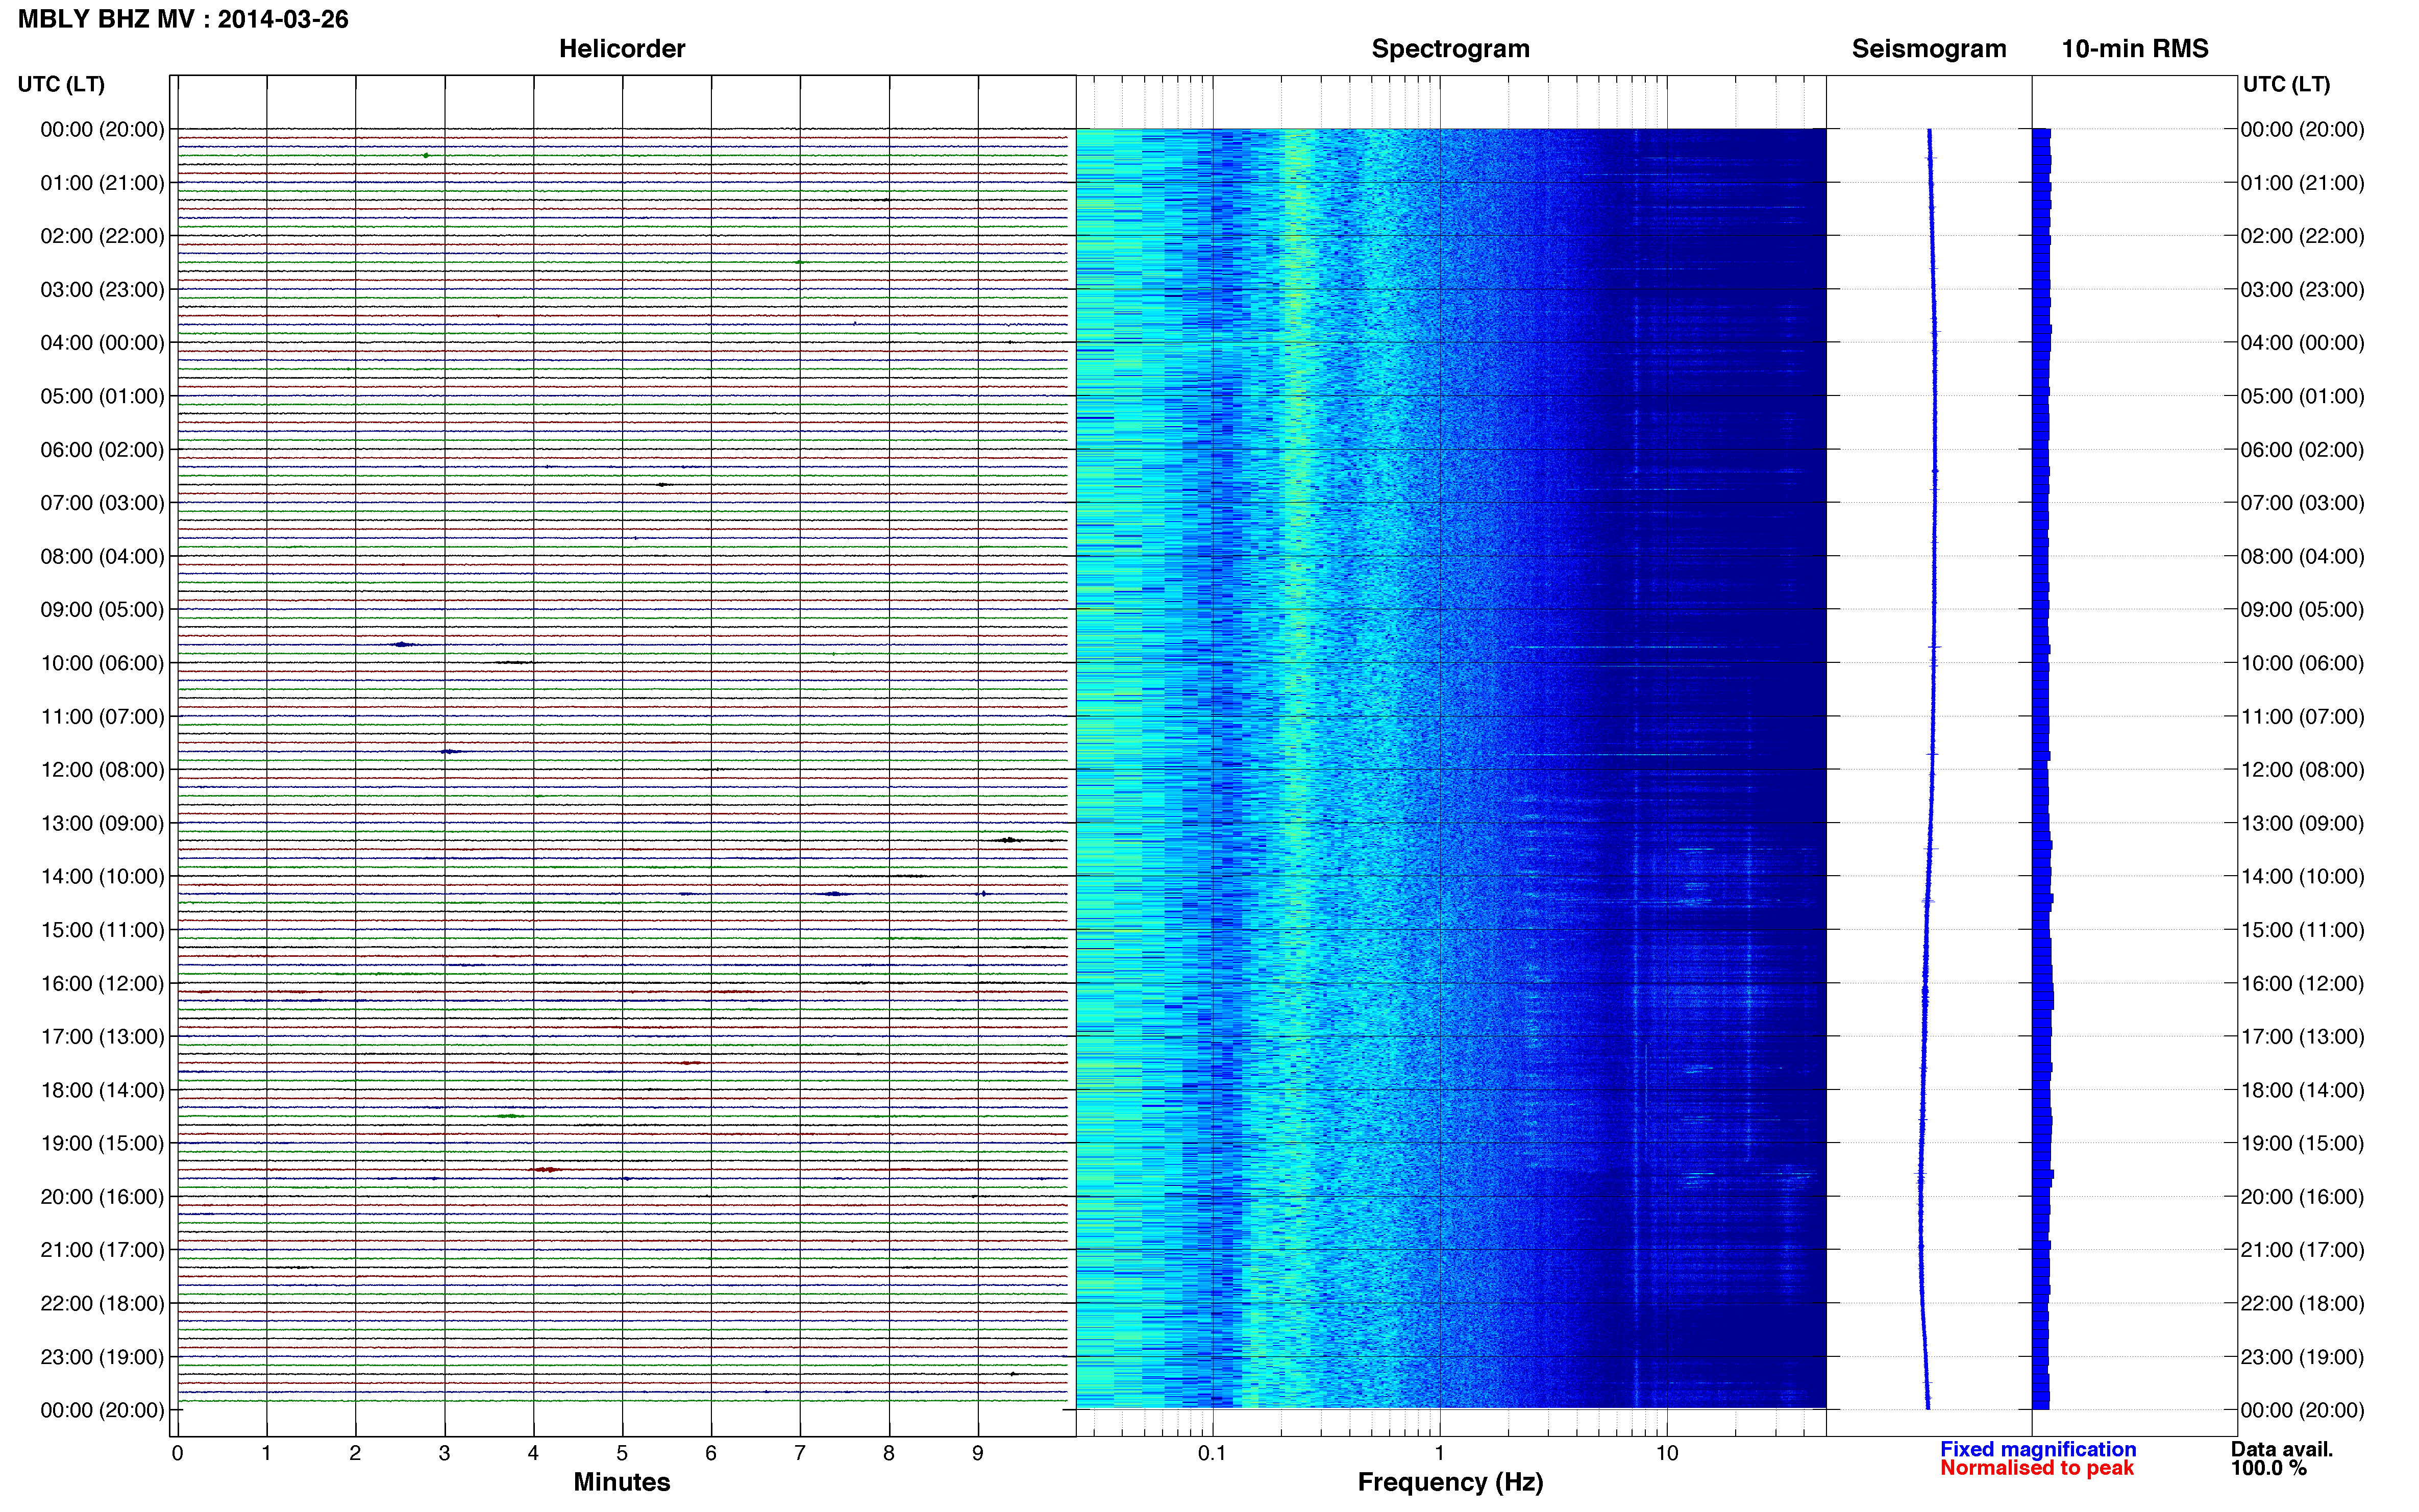Click left time label 18:00 (14:00)

(102, 1090)
